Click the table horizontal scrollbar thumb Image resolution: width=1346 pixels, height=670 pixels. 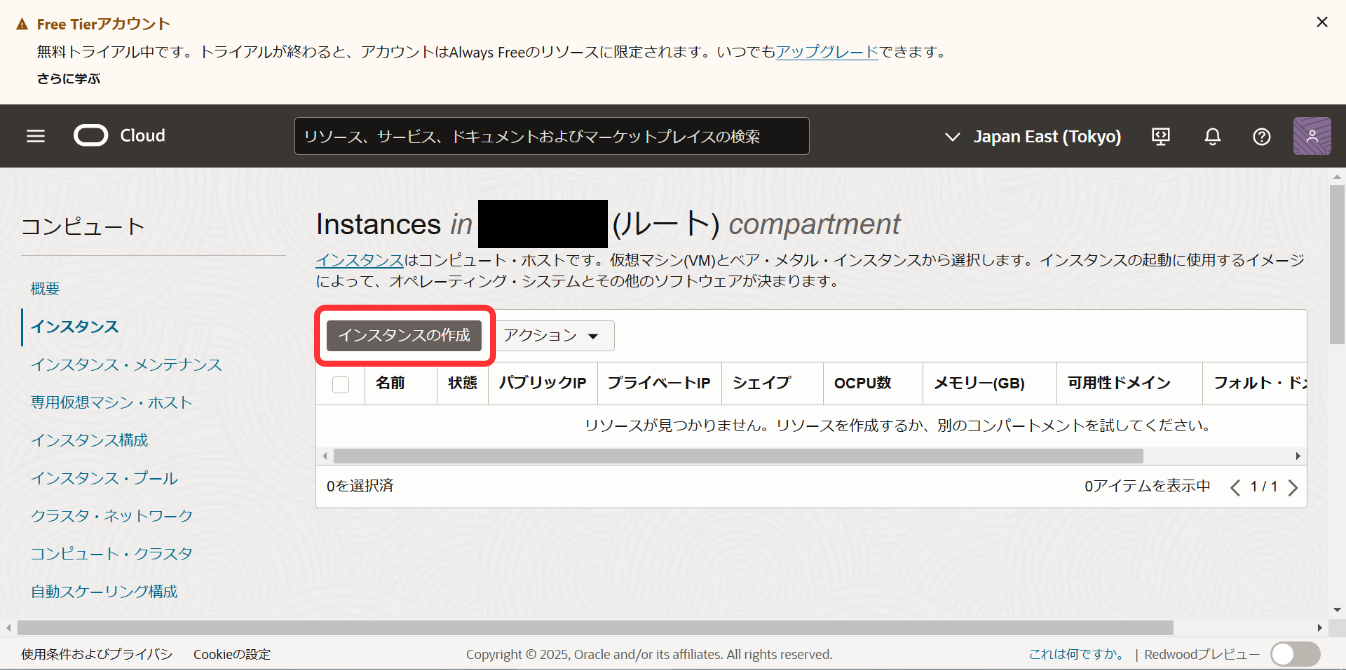tap(738, 456)
